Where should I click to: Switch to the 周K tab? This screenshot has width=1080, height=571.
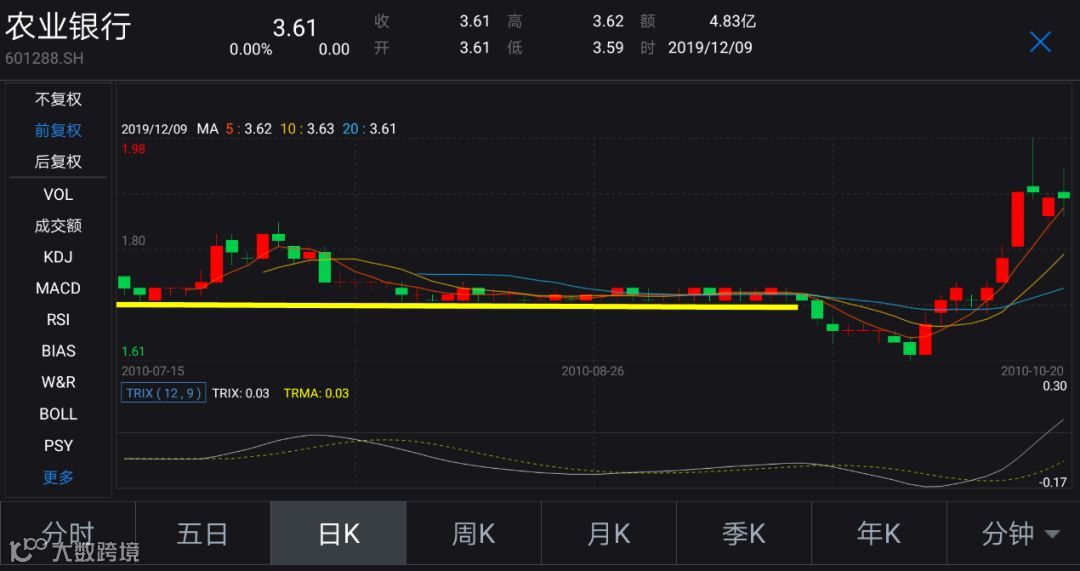tap(473, 534)
